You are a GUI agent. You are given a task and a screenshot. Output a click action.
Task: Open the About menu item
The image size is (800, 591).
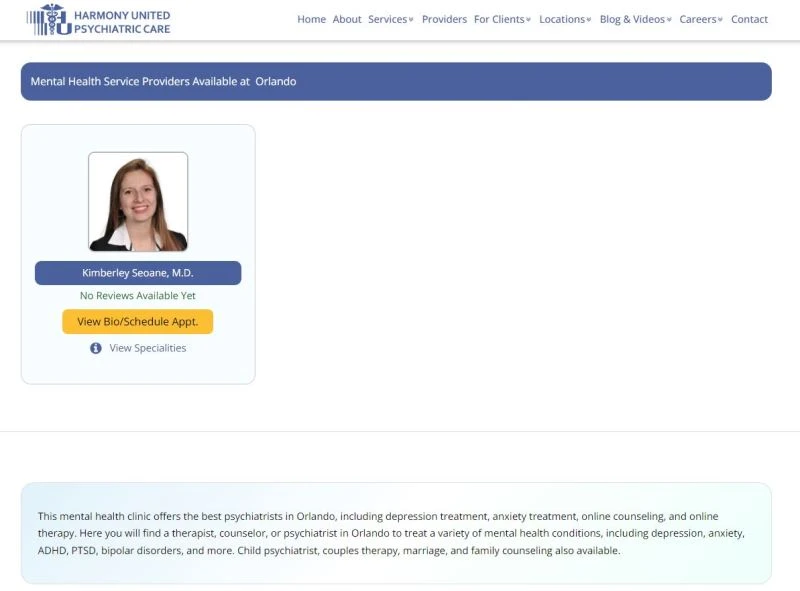click(347, 19)
